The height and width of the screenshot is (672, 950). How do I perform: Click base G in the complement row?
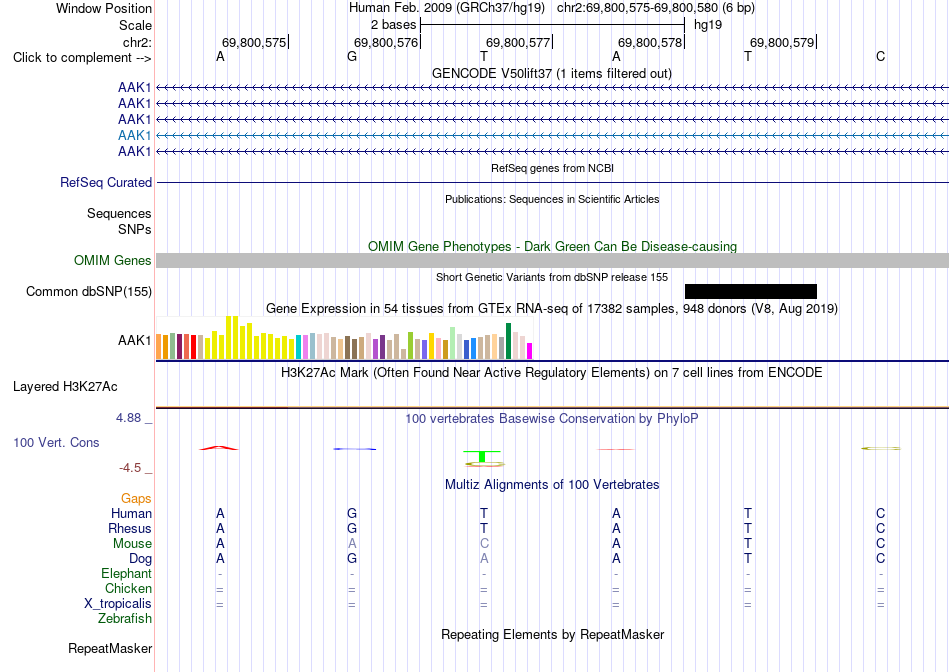352,56
